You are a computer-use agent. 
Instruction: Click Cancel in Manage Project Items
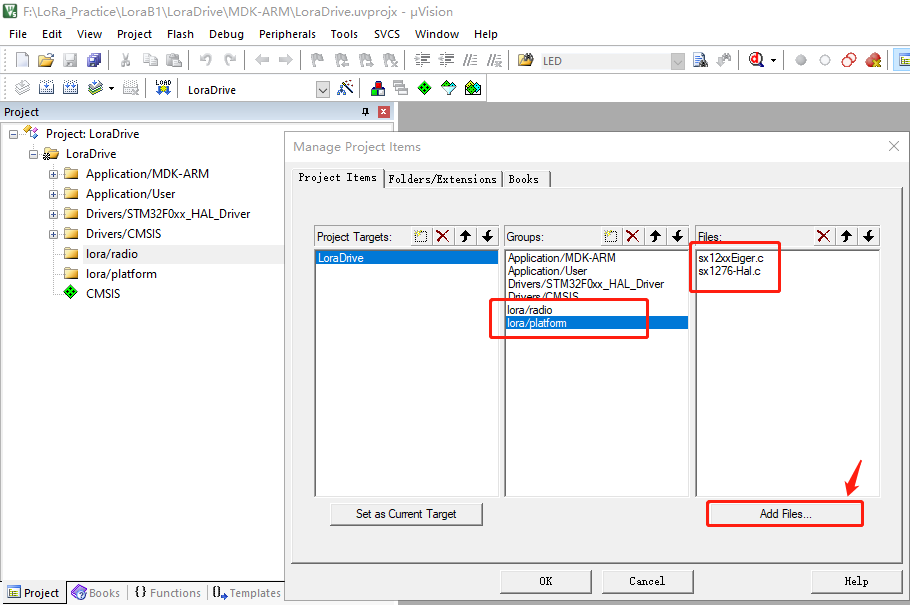click(x=647, y=581)
